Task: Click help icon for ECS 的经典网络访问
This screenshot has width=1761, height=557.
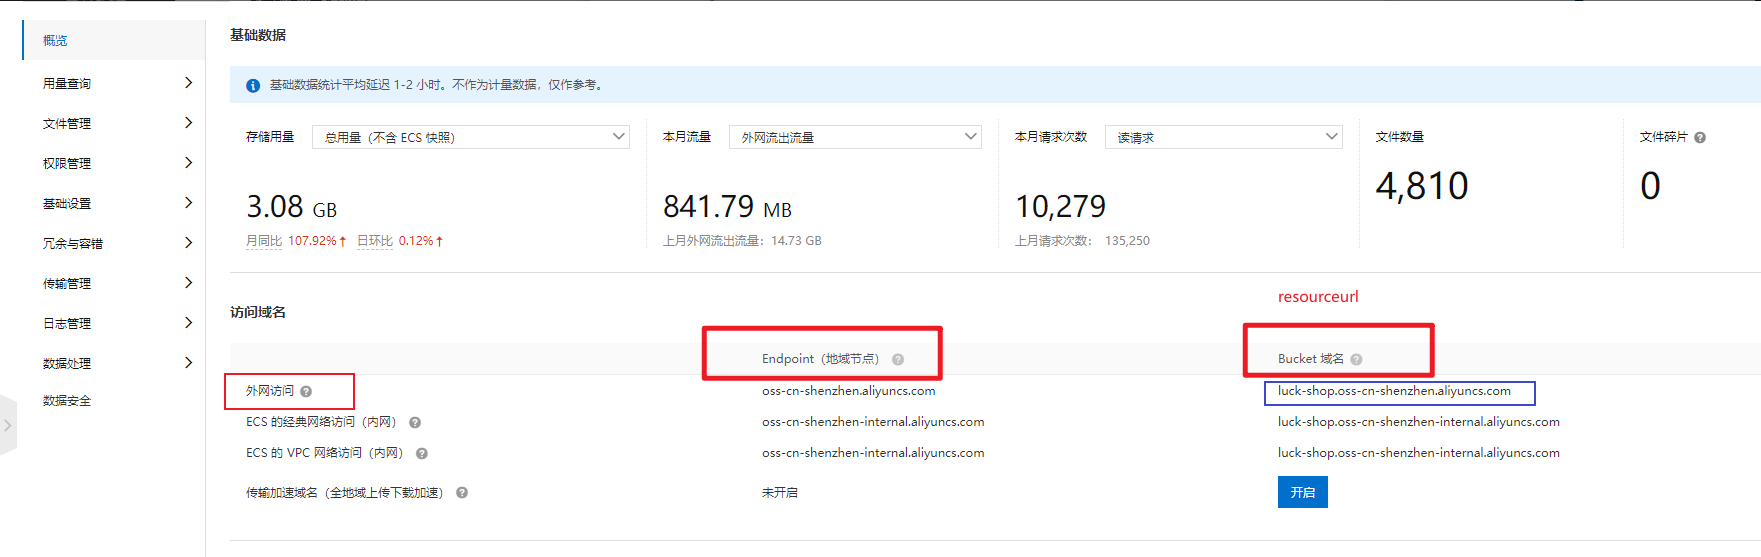Action: pos(415,423)
